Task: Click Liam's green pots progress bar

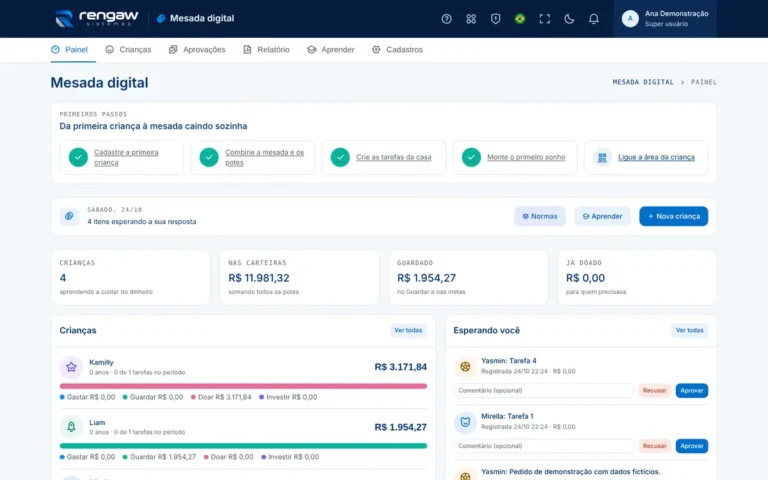Action: tap(243, 446)
